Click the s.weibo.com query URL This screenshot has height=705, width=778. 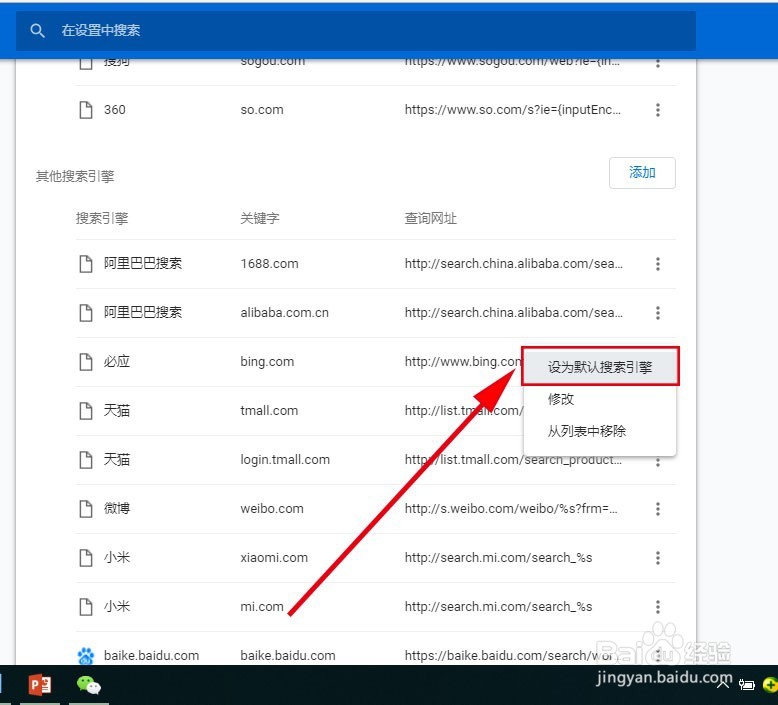511,509
